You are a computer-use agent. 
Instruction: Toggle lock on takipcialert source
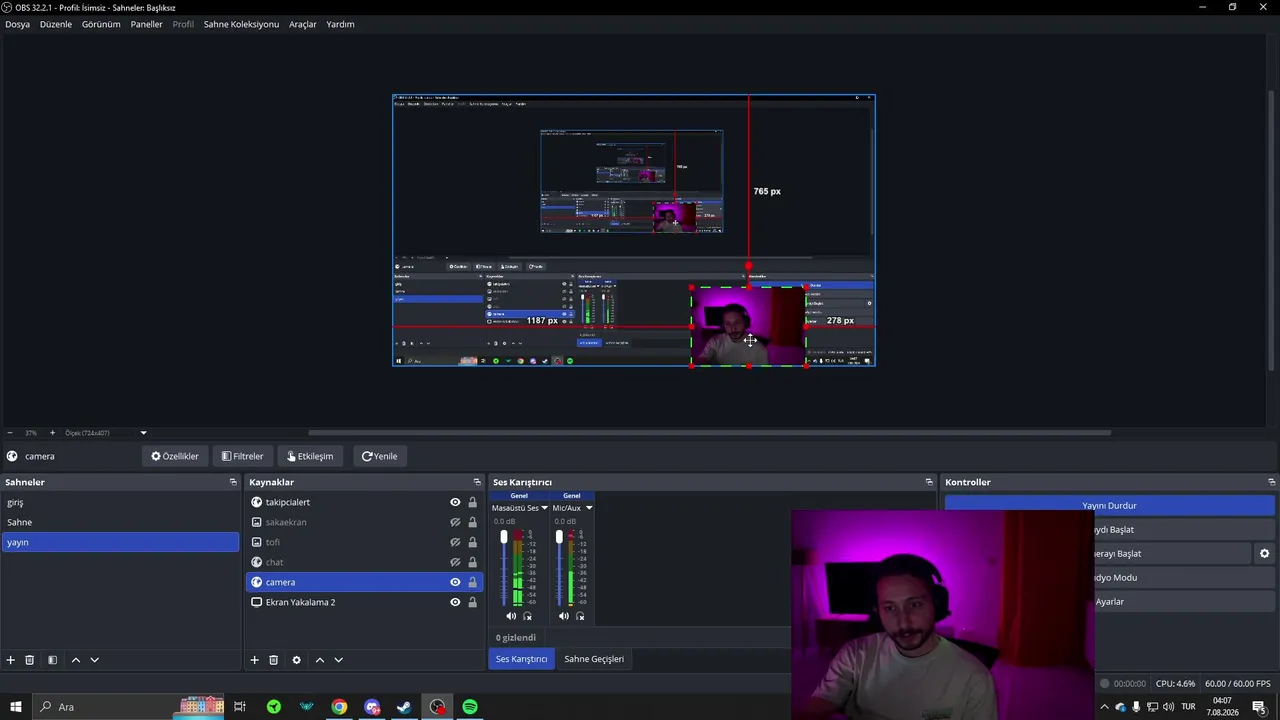pos(472,502)
